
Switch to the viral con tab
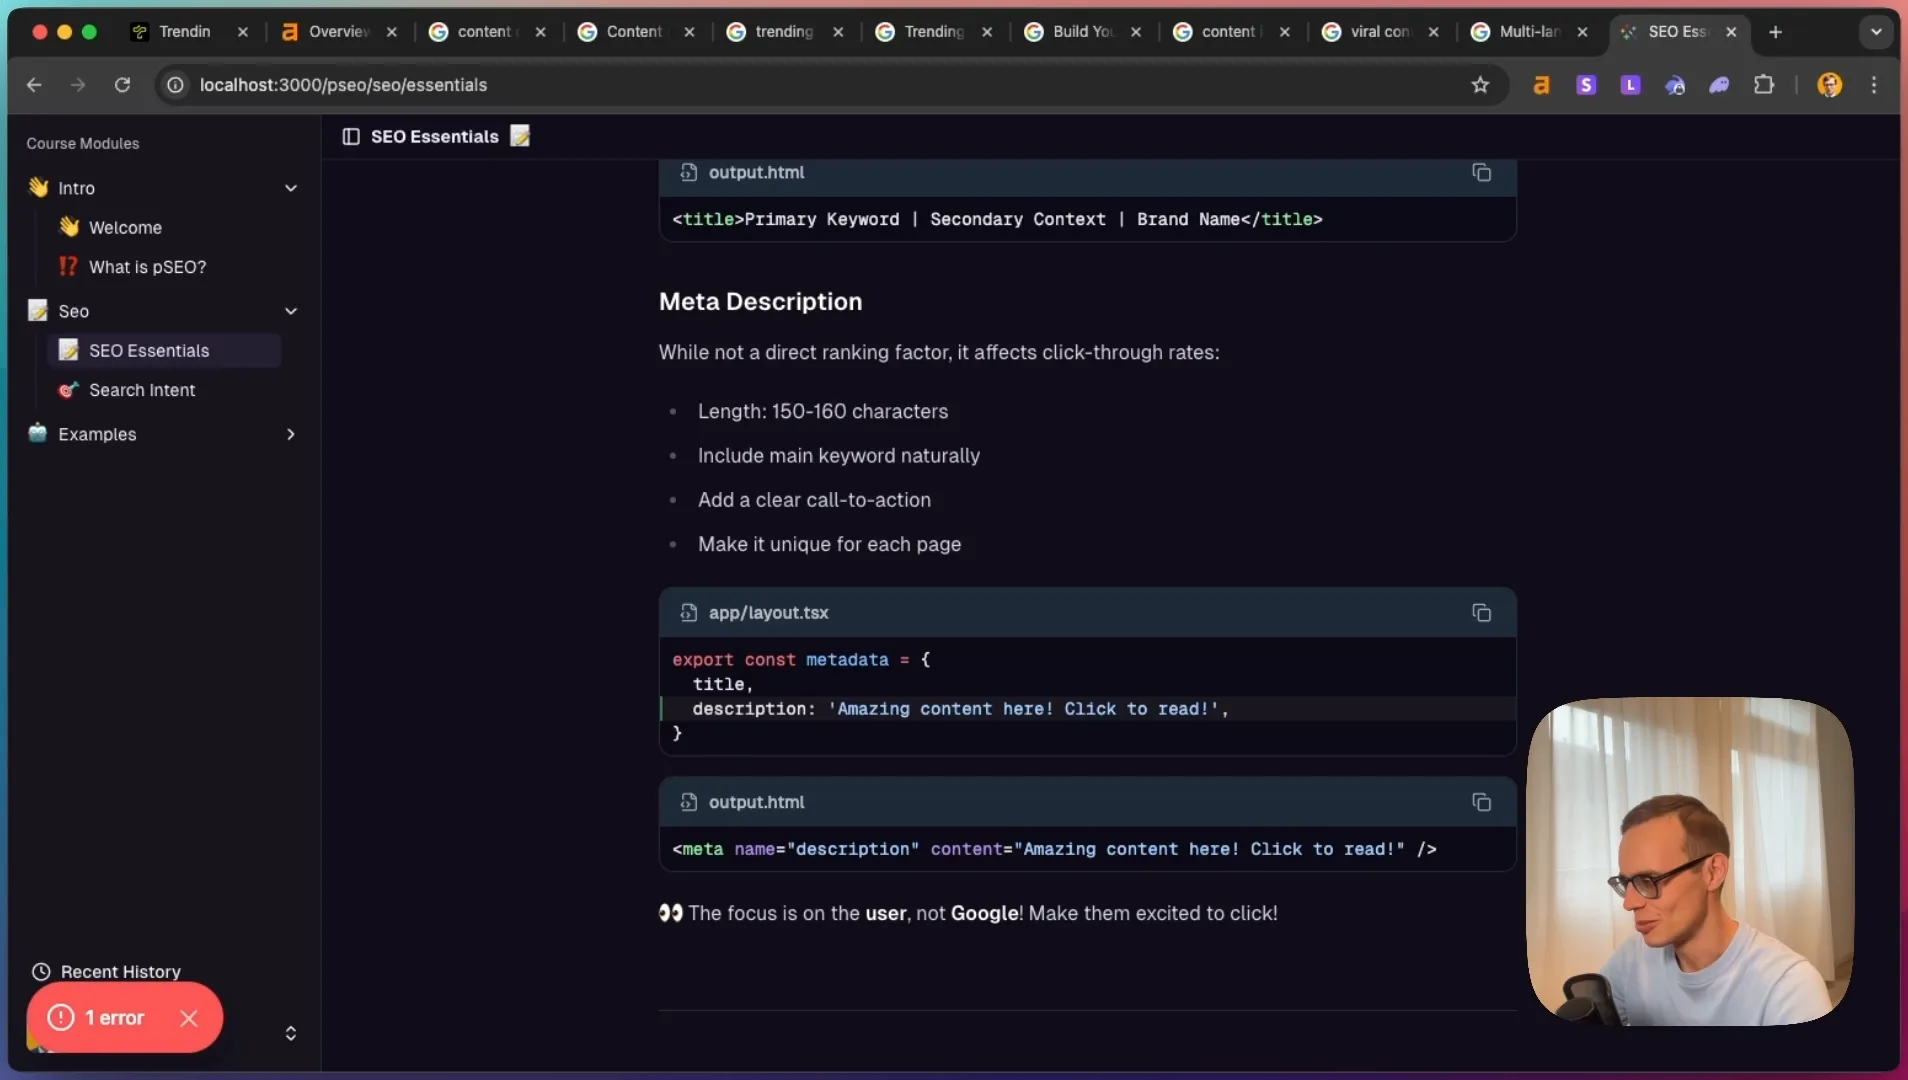pos(1380,32)
